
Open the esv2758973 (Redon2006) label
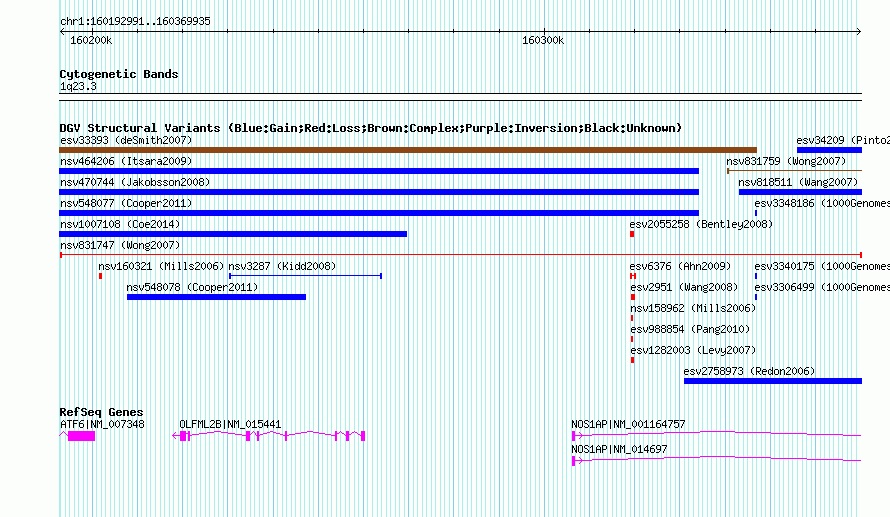(749, 371)
